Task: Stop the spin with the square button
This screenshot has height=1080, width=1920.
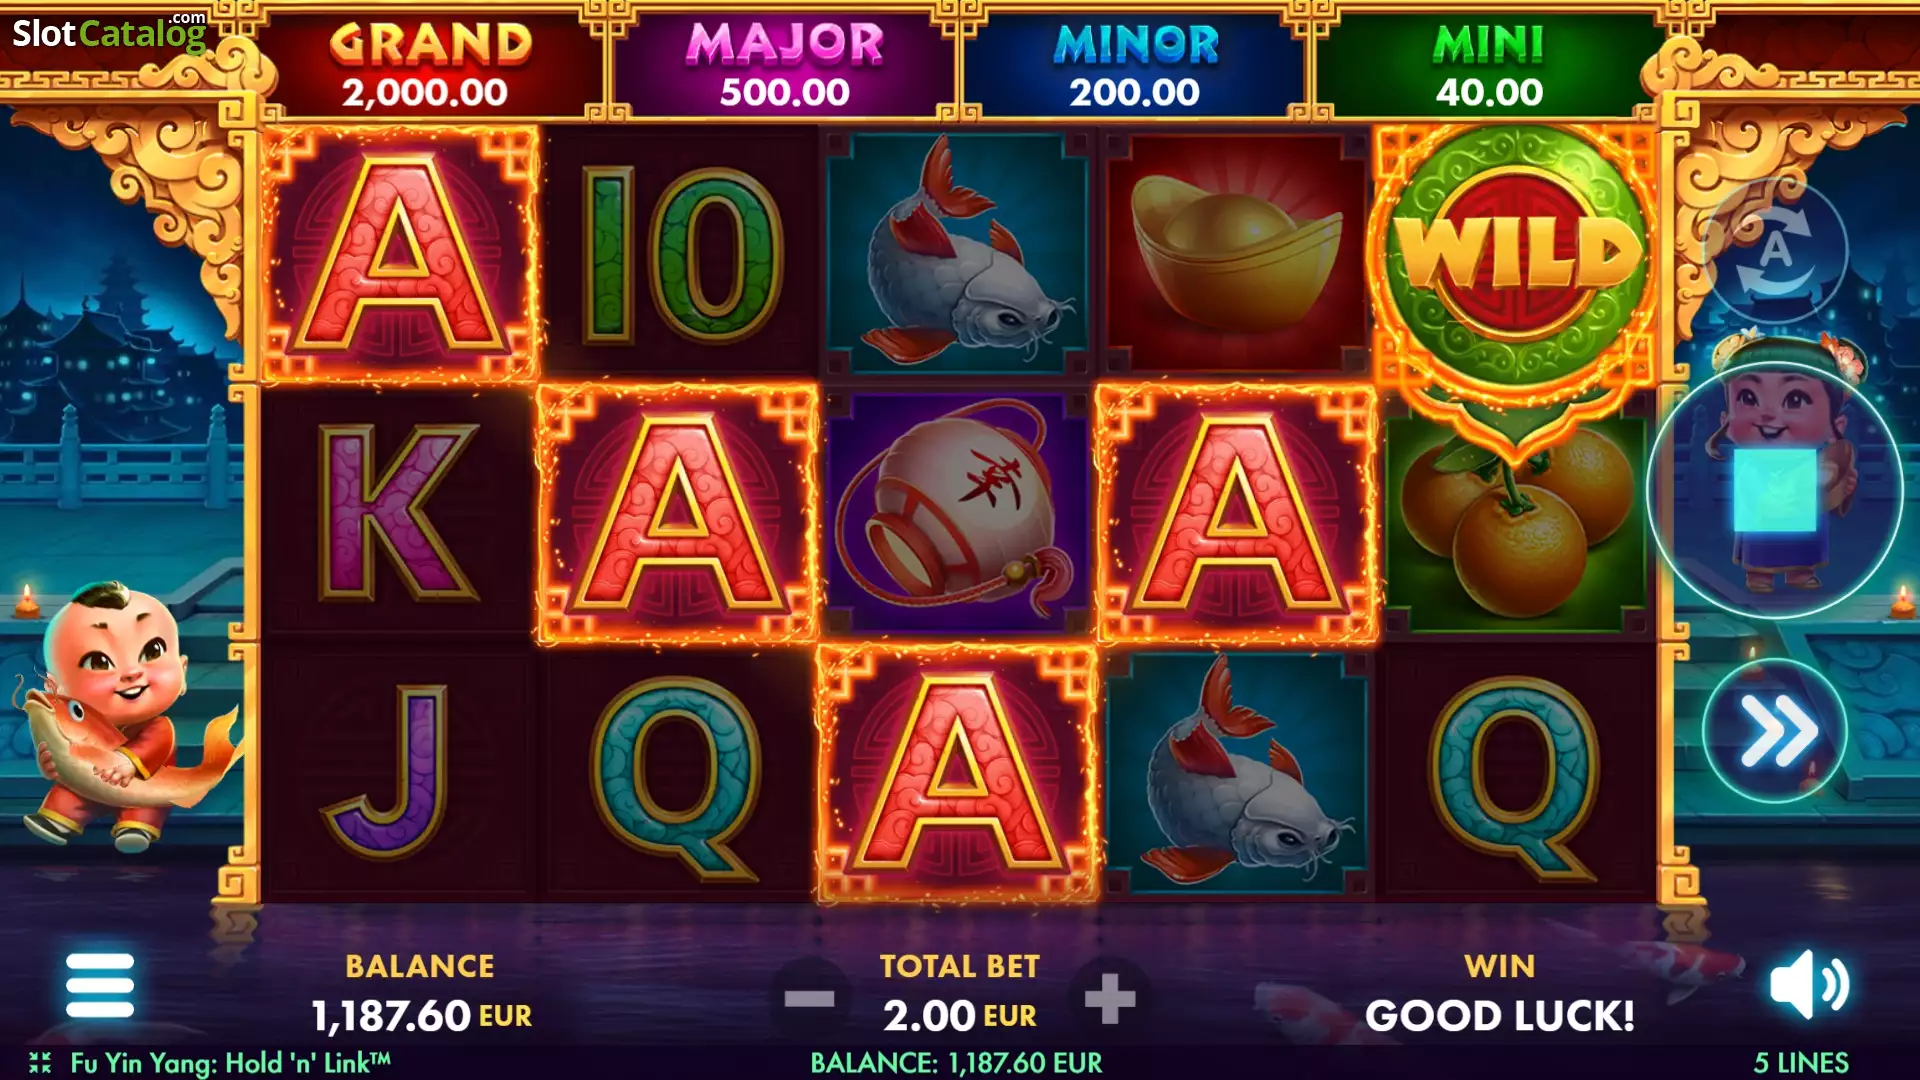Action: pyautogui.click(x=1775, y=490)
